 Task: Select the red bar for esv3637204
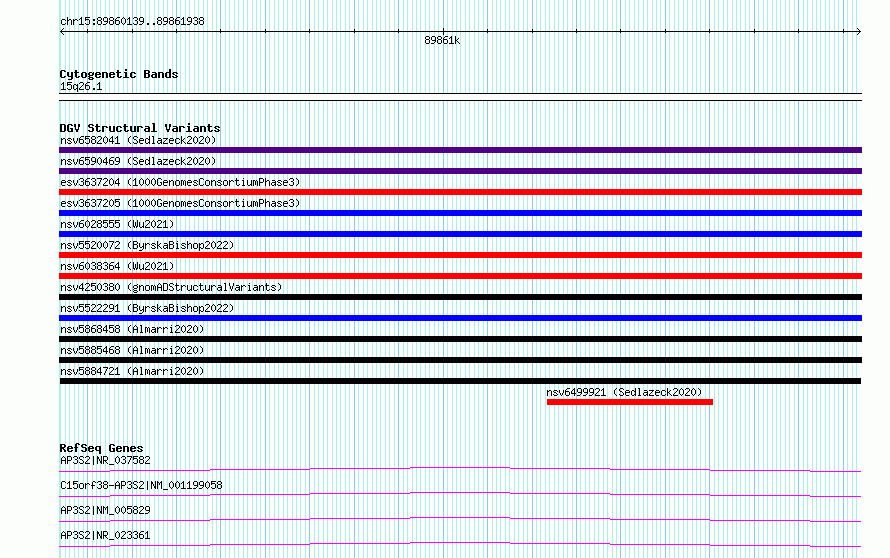pos(460,192)
